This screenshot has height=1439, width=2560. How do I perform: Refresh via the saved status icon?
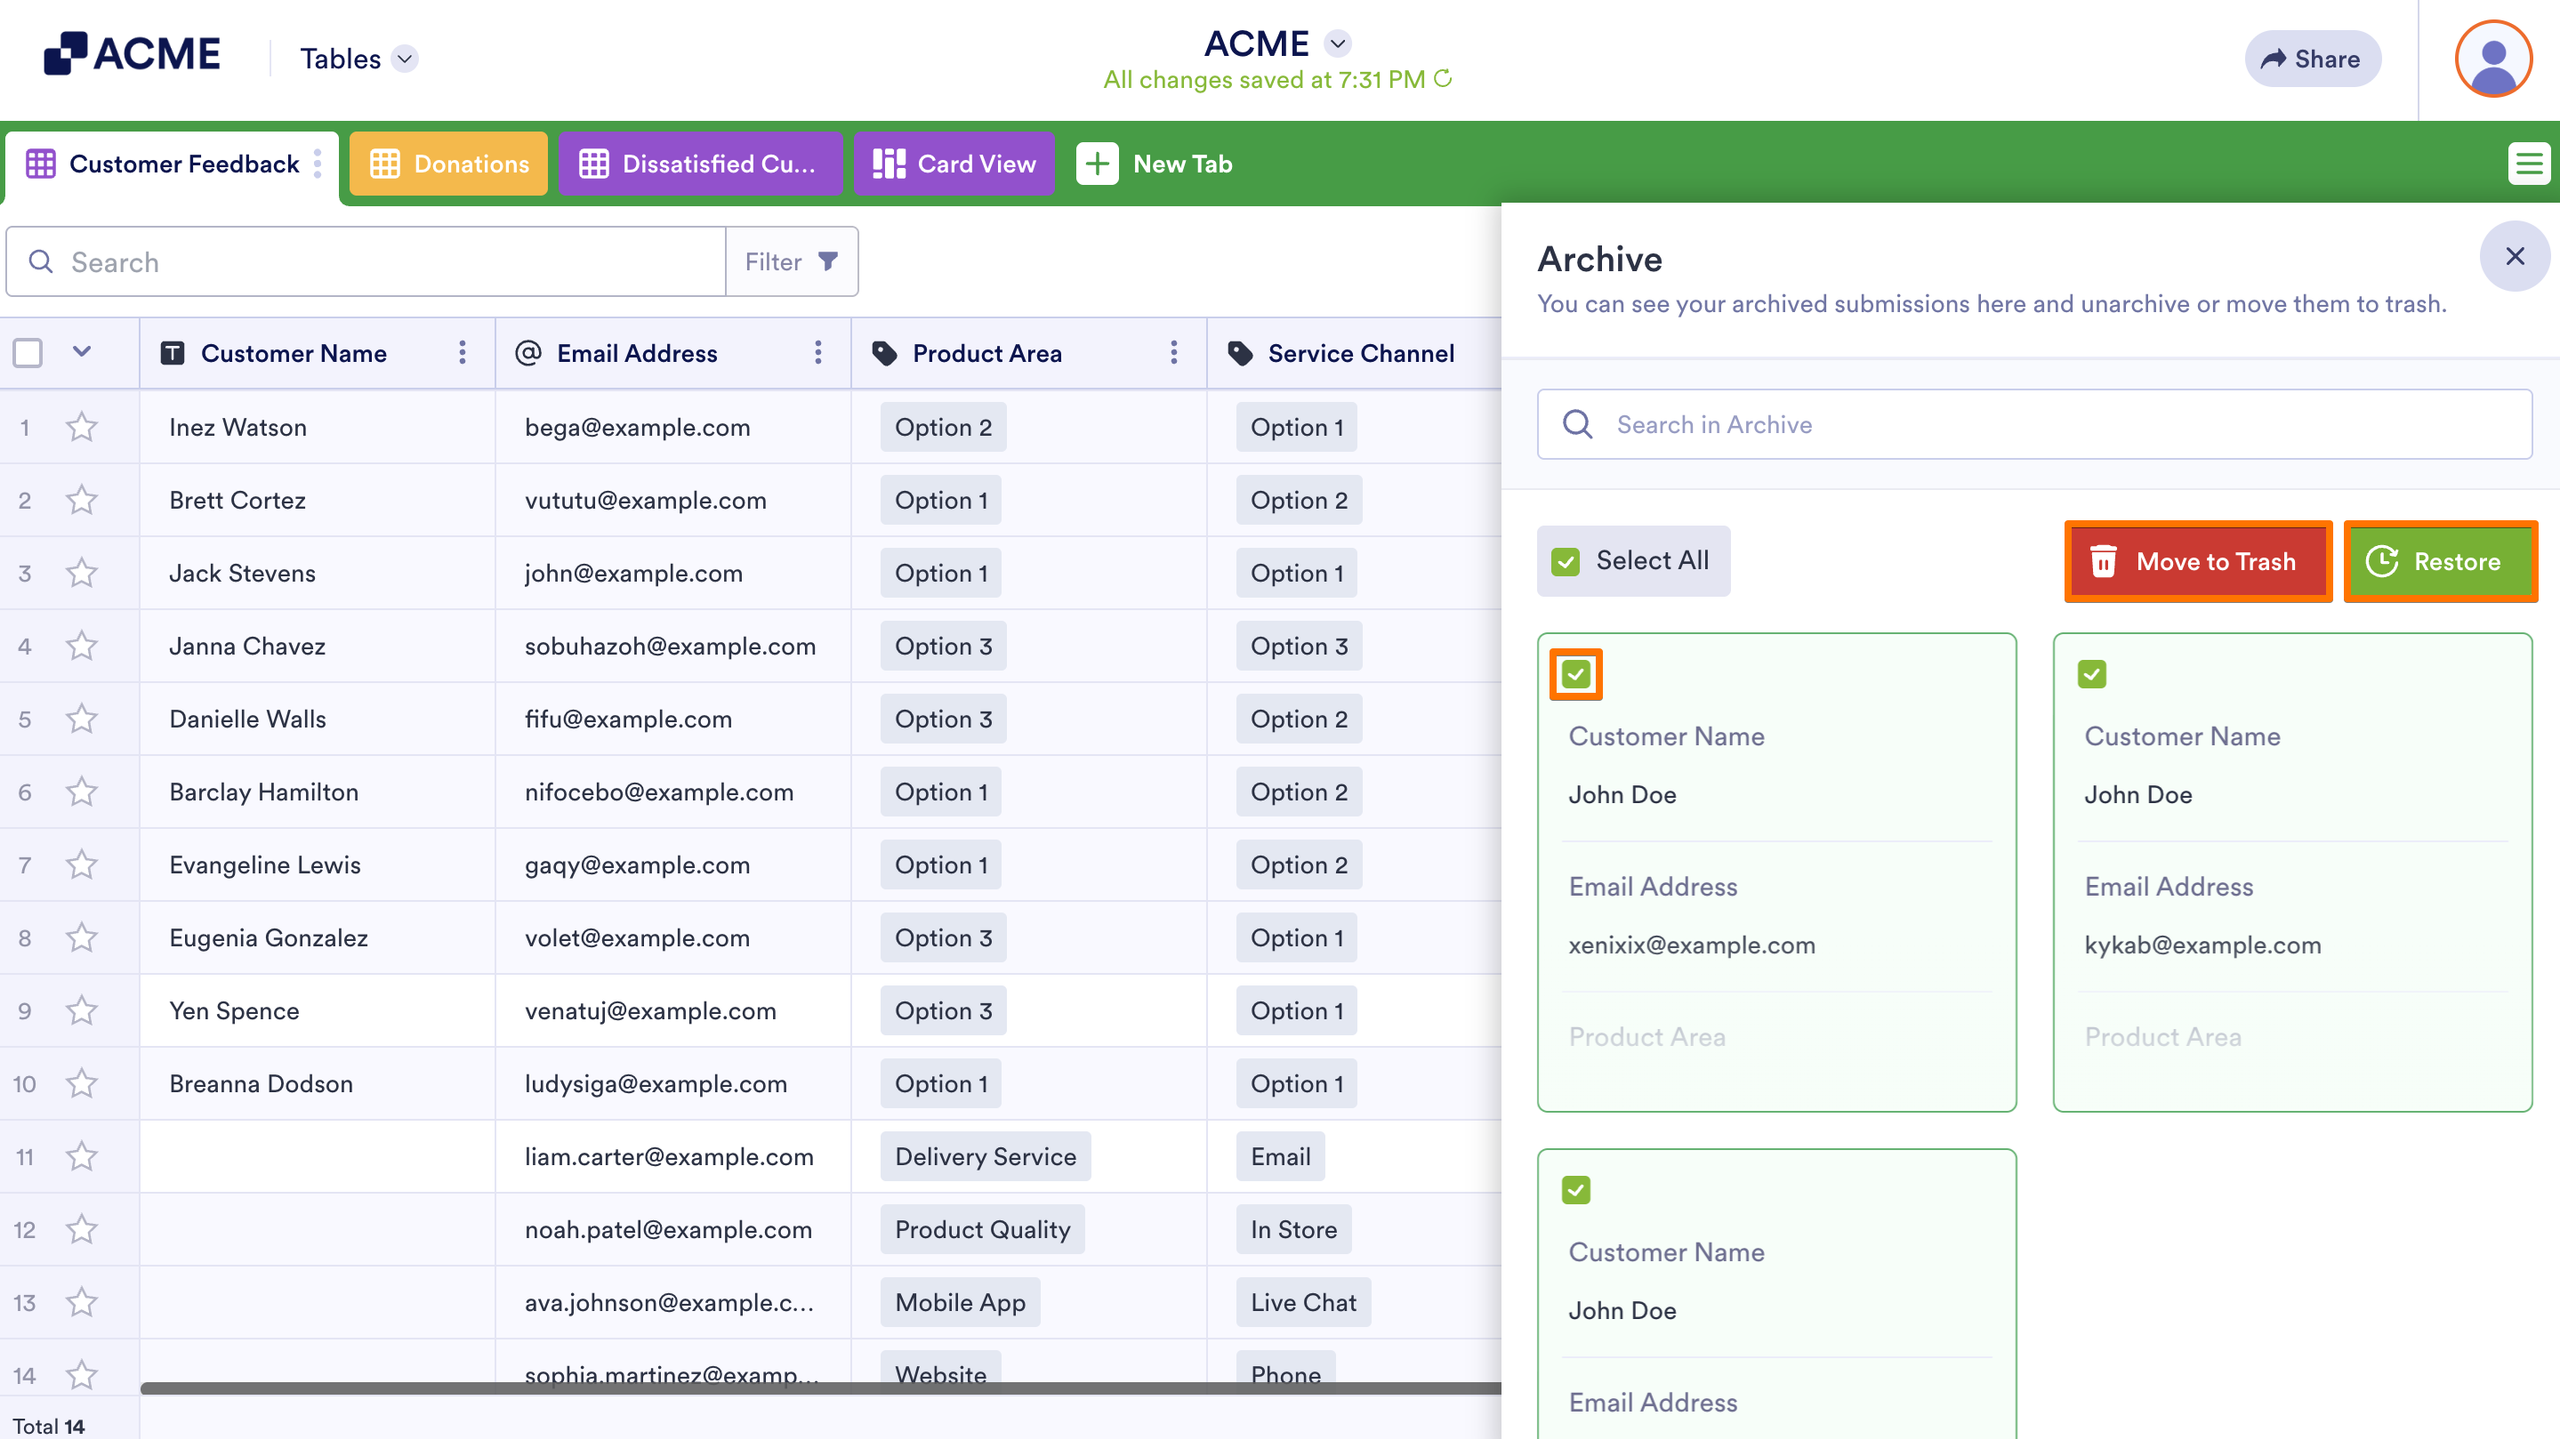[x=1443, y=78]
